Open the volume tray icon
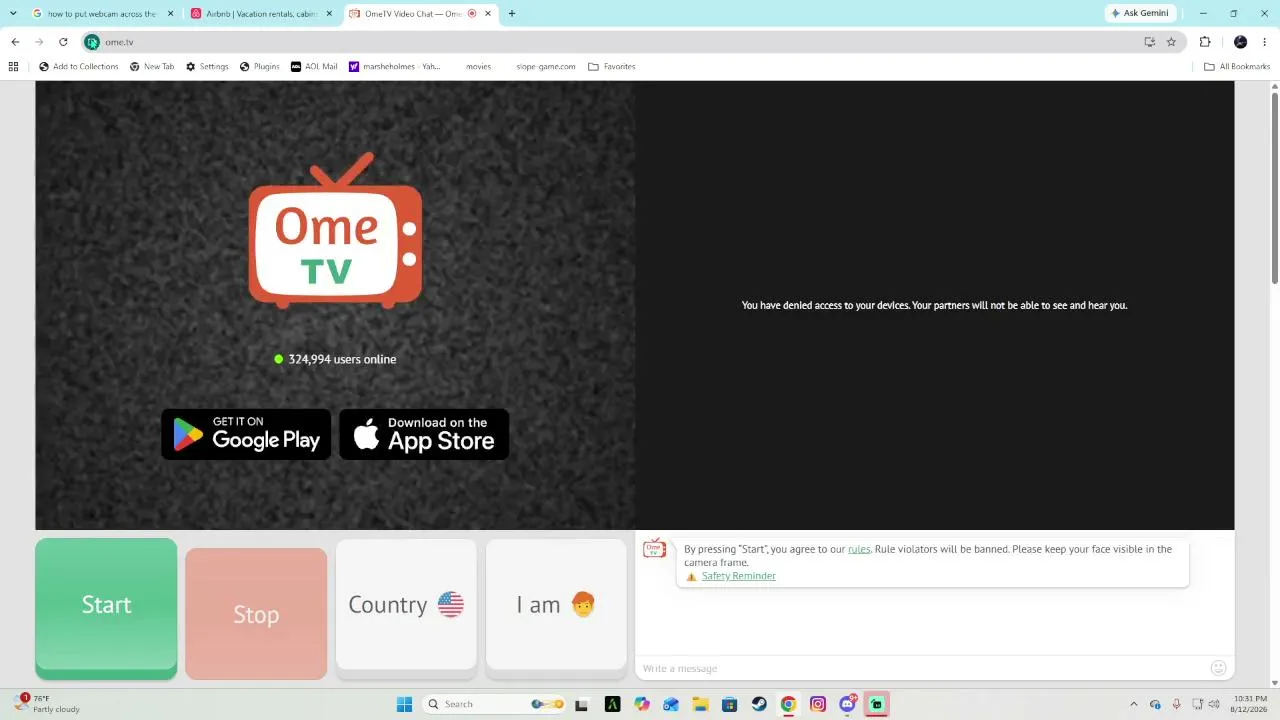This screenshot has width=1280, height=720. [x=1215, y=704]
